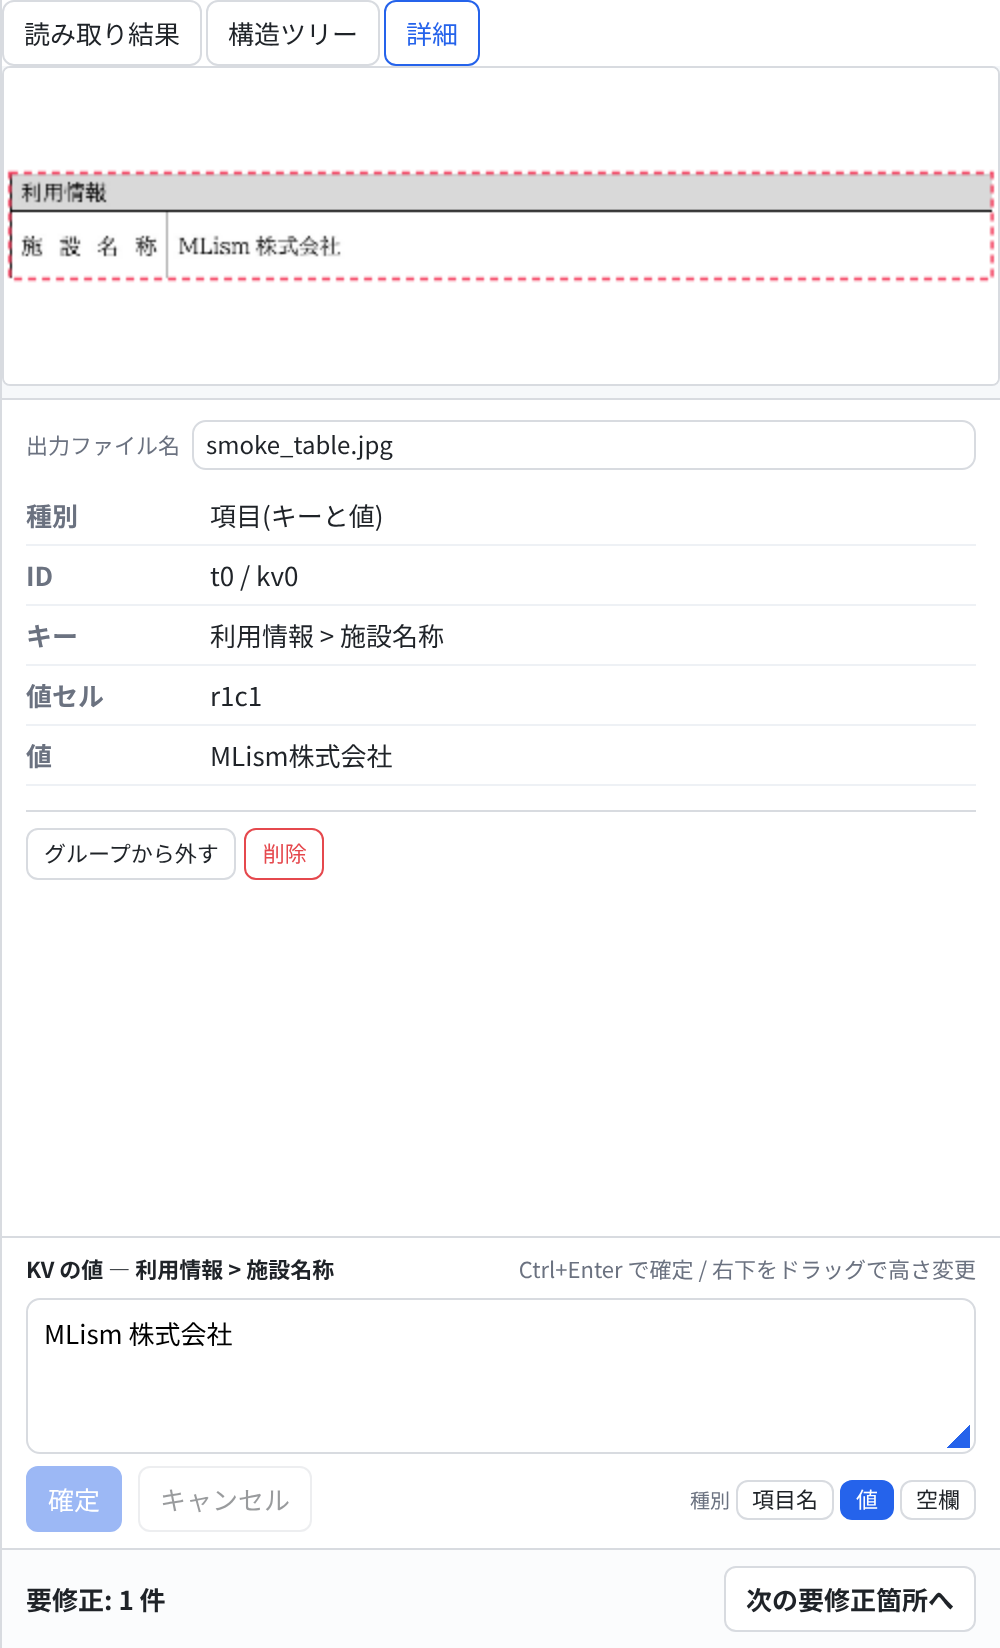Image resolution: width=1000 pixels, height=1648 pixels.
Task: Click the 値セル value r1c1
Action: (236, 697)
